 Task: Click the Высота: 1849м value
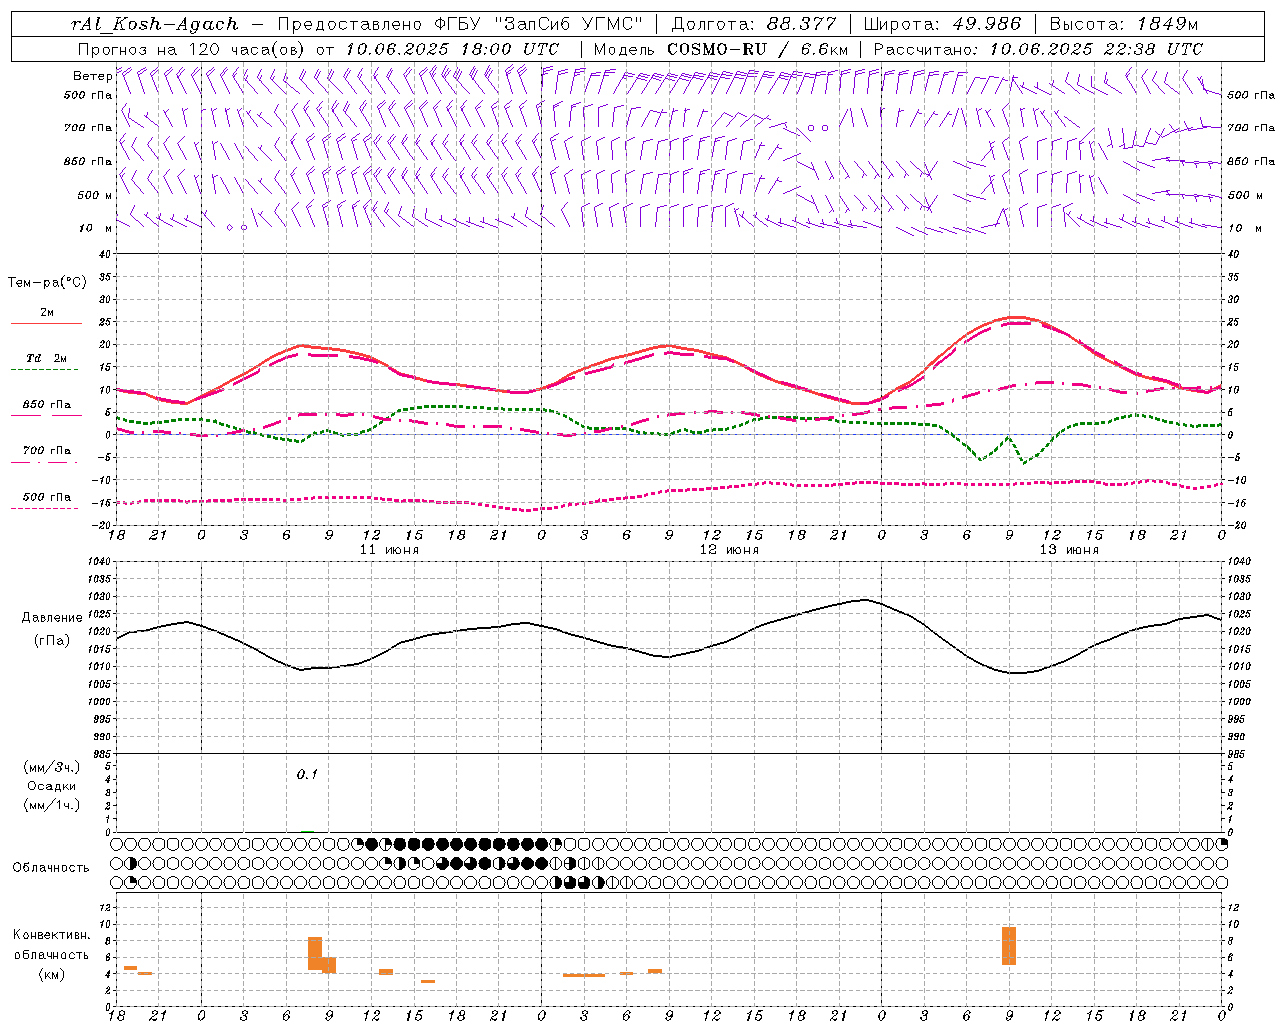[1124, 24]
